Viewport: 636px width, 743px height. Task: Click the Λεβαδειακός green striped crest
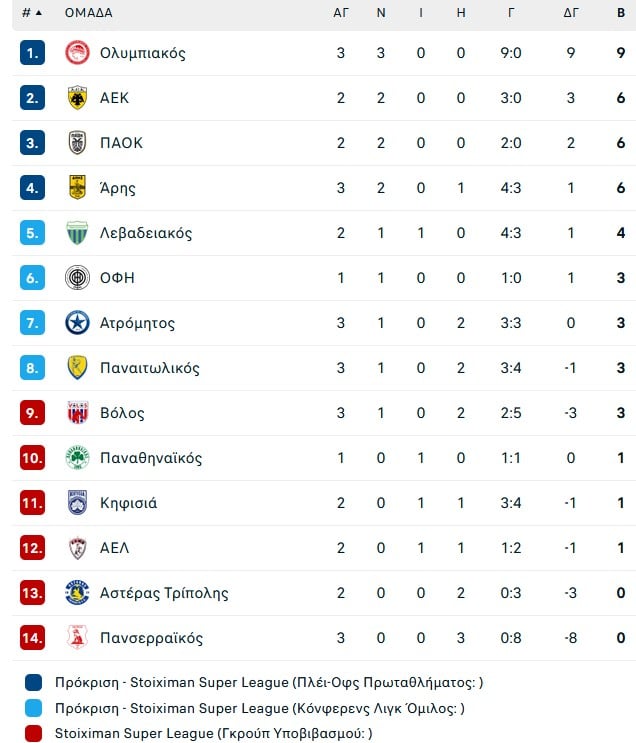click(77, 233)
